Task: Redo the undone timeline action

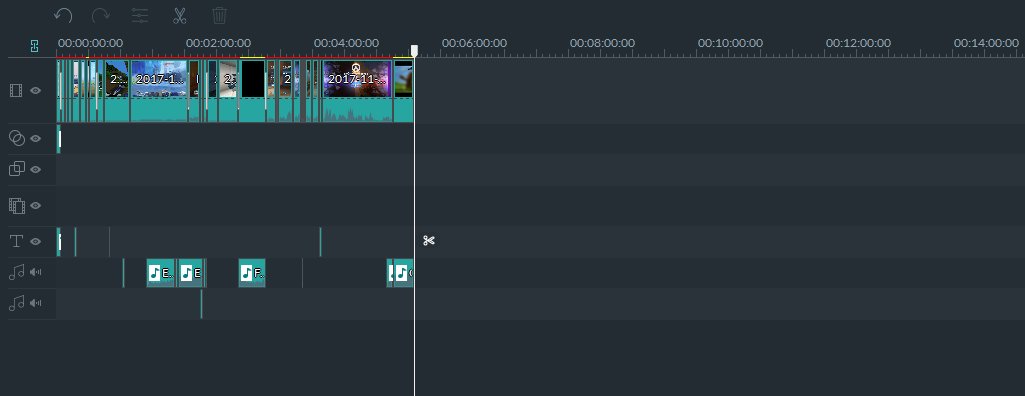Action: 101,16
